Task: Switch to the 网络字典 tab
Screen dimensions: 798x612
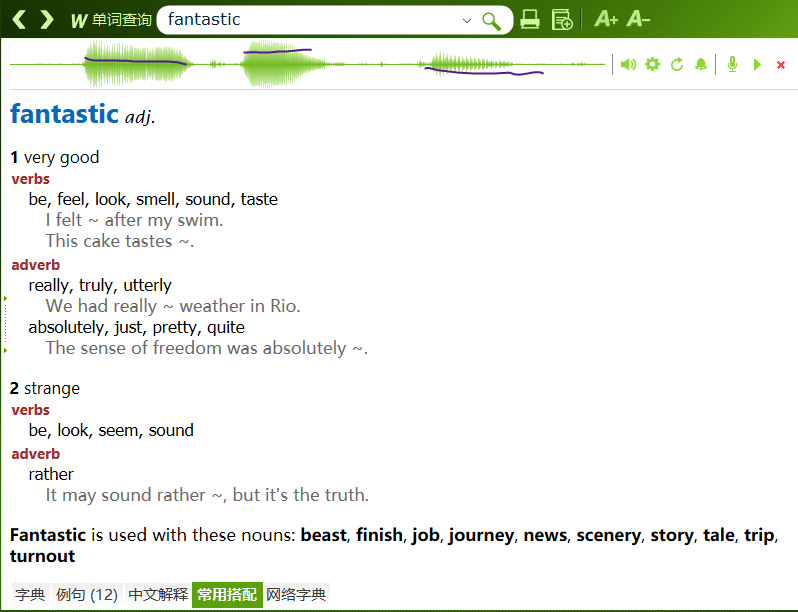Action: [296, 595]
